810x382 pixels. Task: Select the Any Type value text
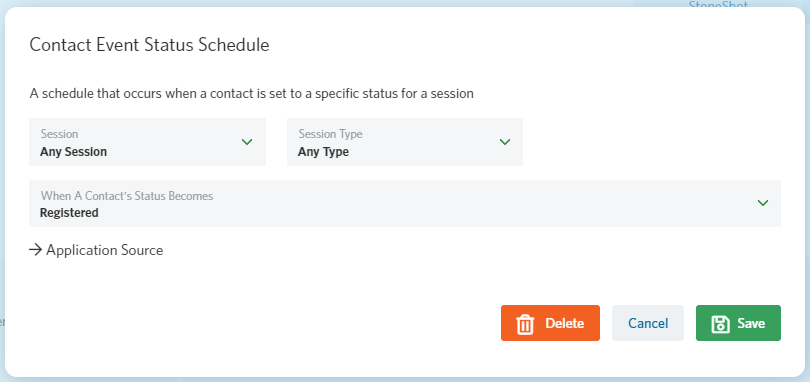tap(323, 152)
